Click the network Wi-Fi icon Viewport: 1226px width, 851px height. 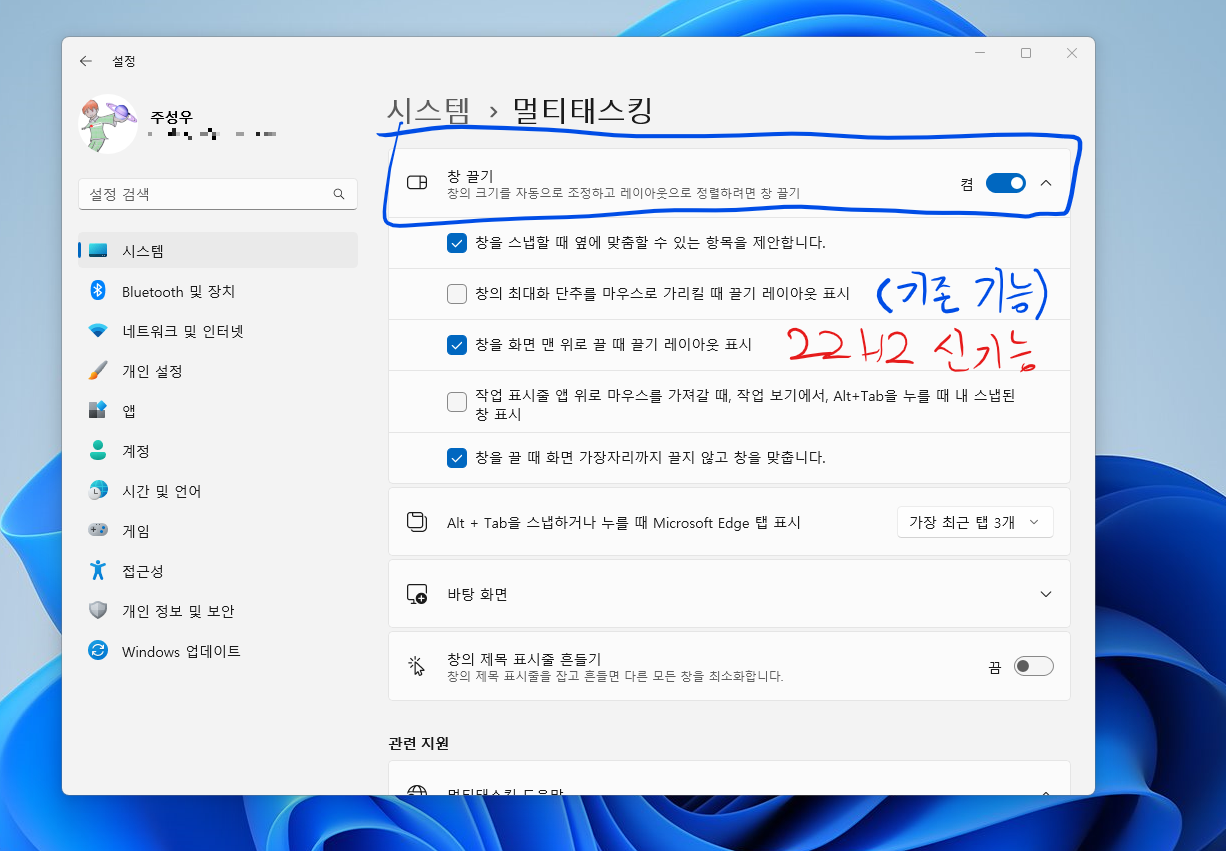point(97,331)
